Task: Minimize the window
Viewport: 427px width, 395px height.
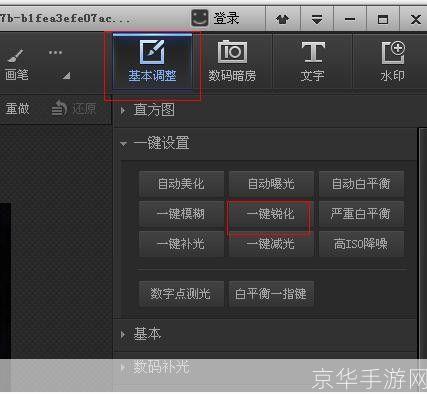Action: coord(350,19)
